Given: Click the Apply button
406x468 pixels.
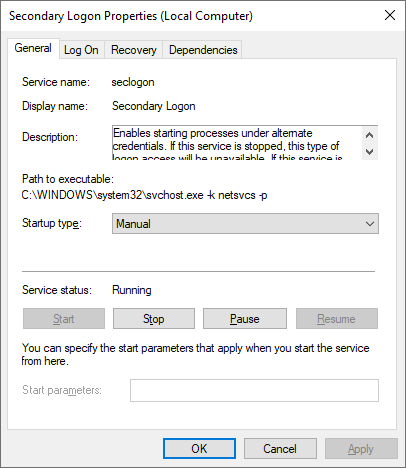Looking at the screenshot, I should (x=361, y=449).
